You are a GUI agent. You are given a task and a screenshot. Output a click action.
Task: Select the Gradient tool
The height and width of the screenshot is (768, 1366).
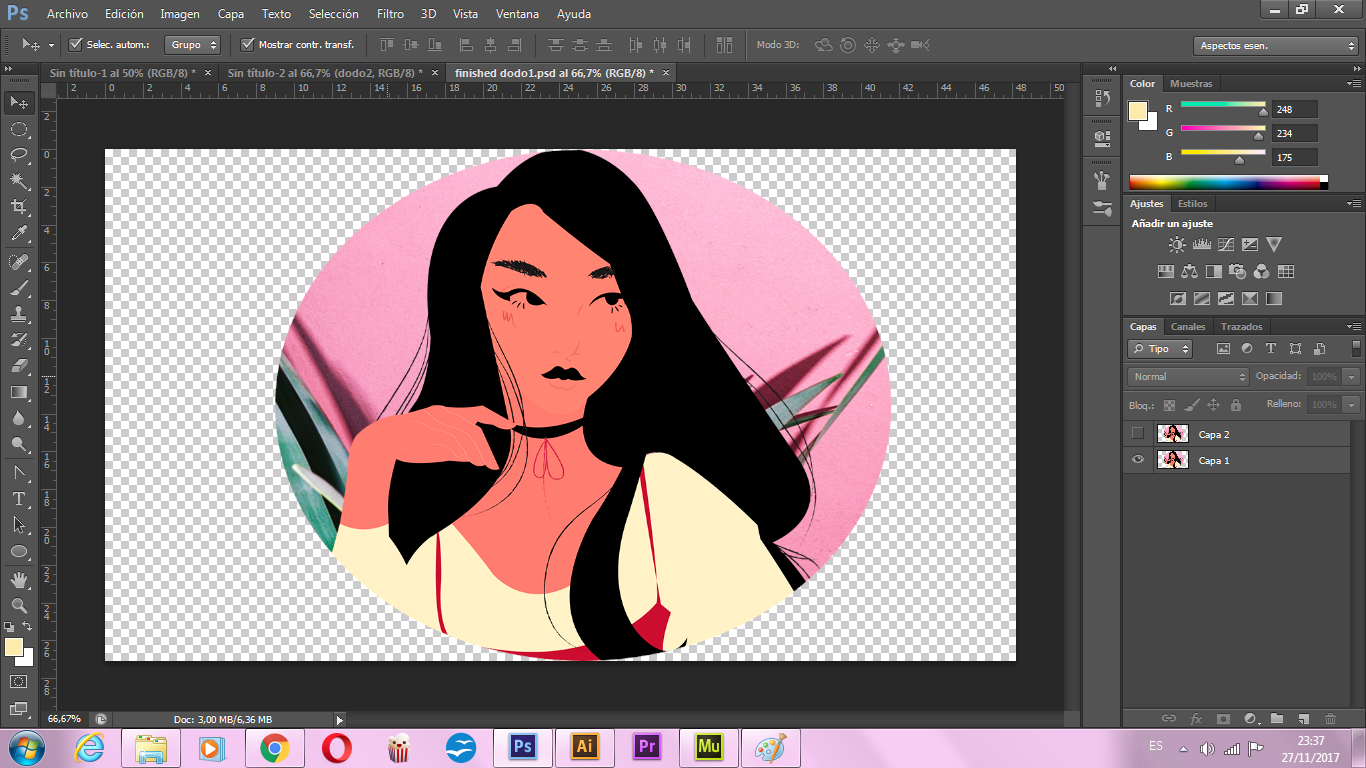tap(19, 392)
